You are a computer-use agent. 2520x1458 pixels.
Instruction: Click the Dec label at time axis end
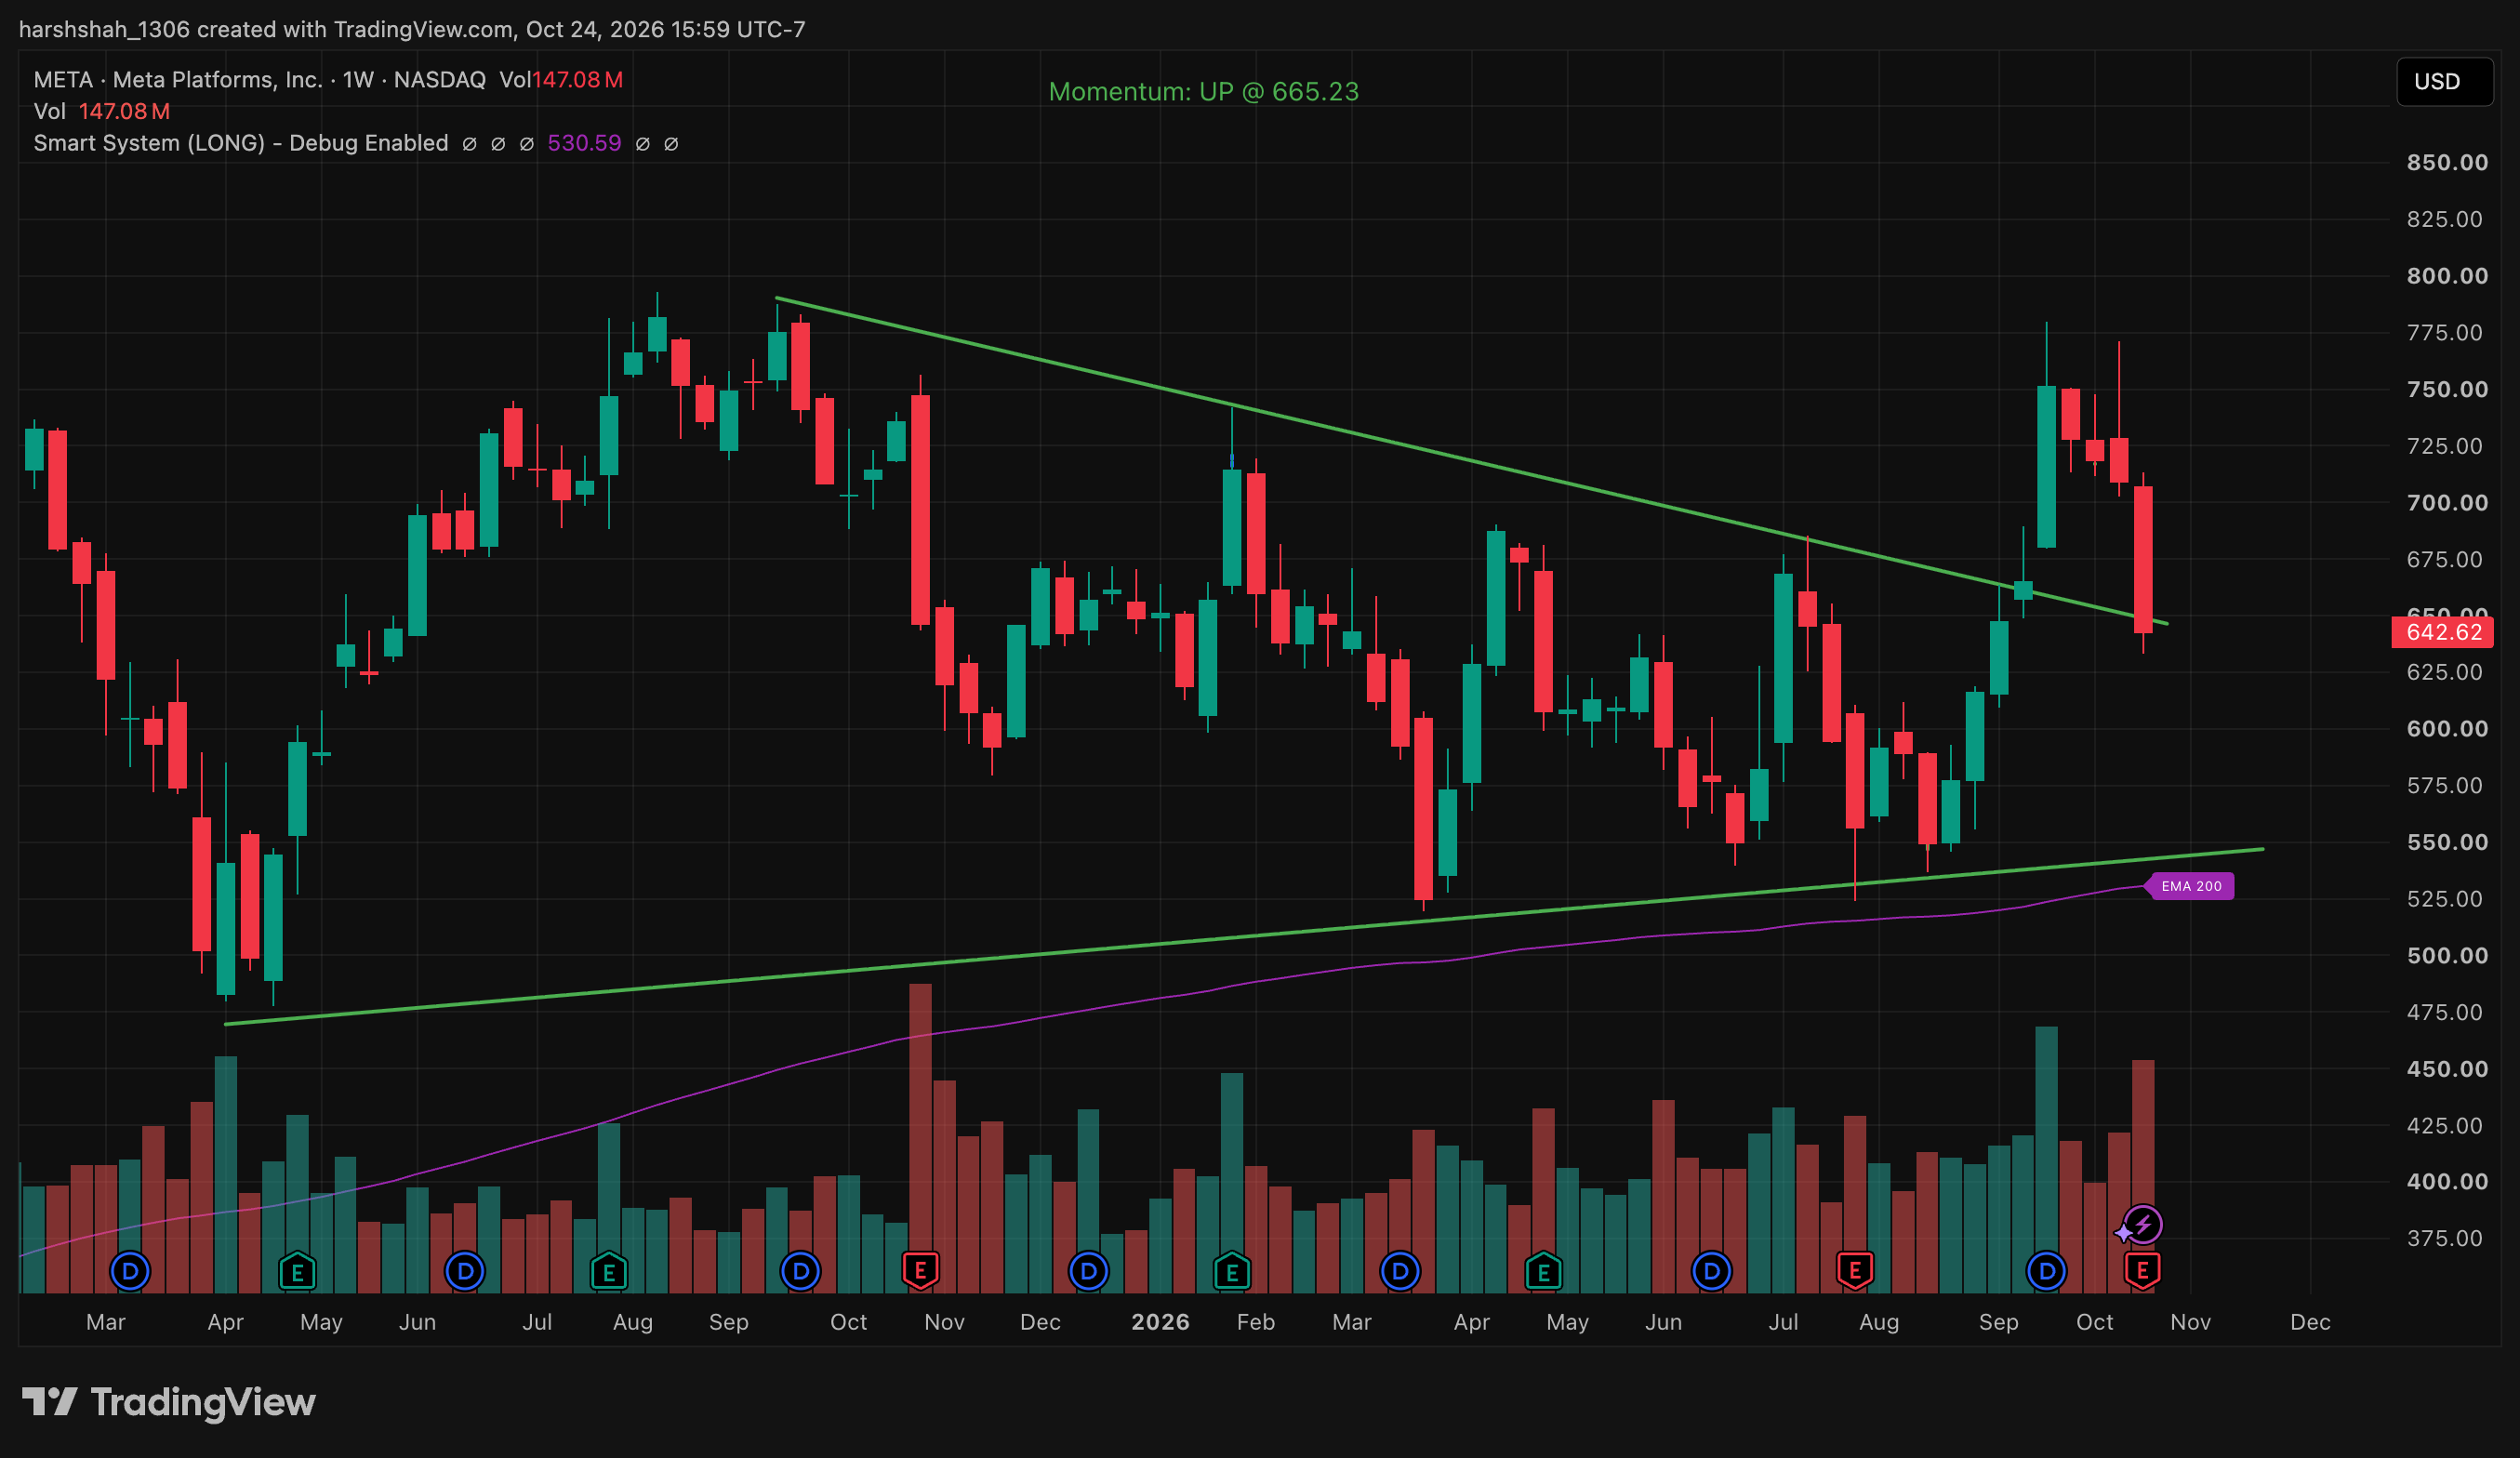click(x=2310, y=1322)
